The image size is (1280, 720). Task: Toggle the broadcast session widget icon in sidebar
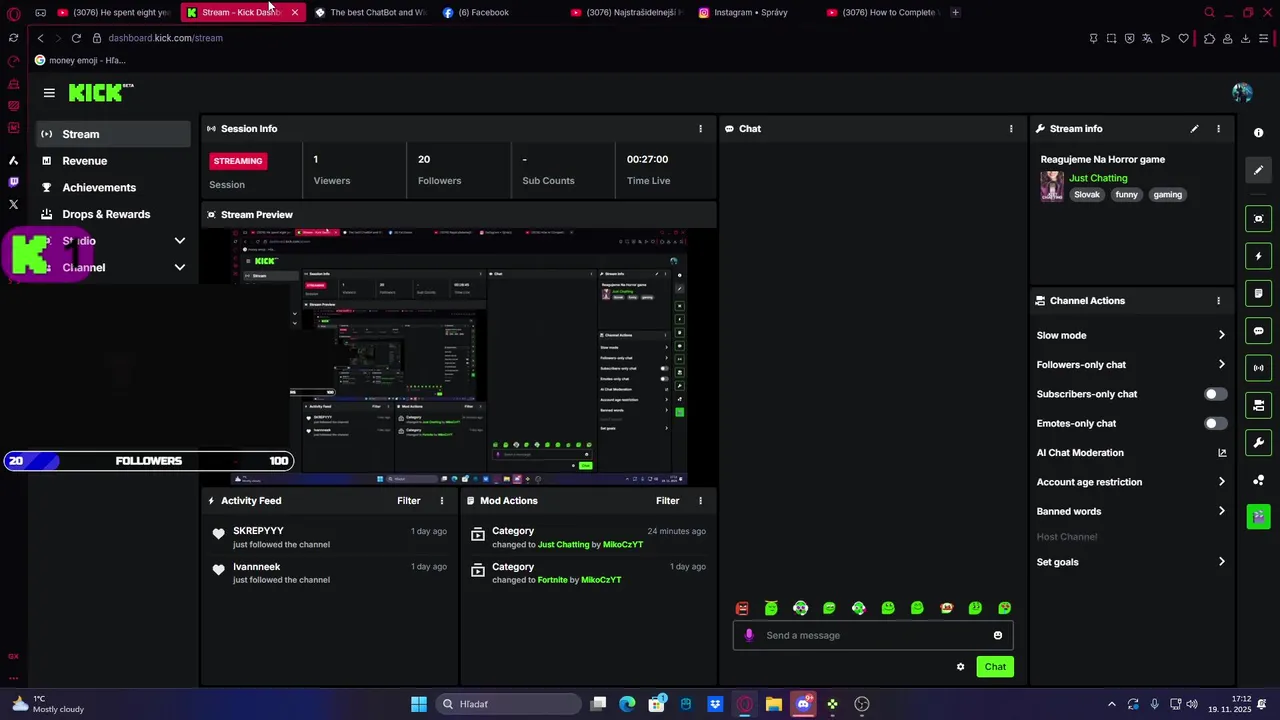(x=1259, y=368)
